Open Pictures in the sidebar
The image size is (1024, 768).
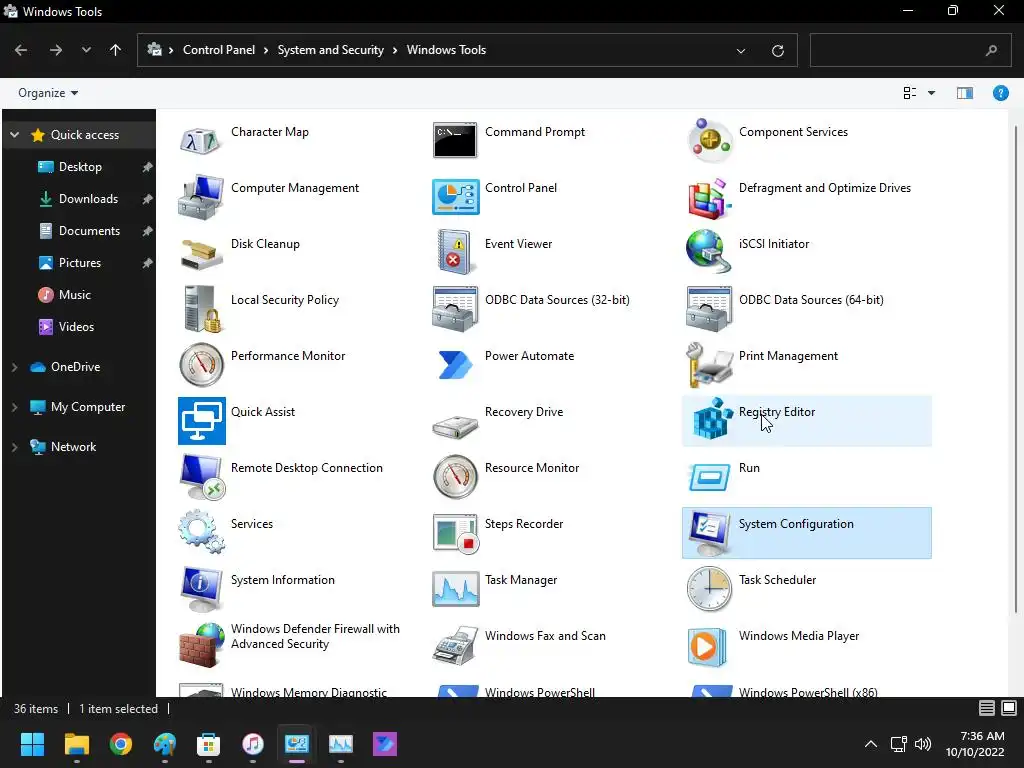pyautogui.click(x=80, y=263)
